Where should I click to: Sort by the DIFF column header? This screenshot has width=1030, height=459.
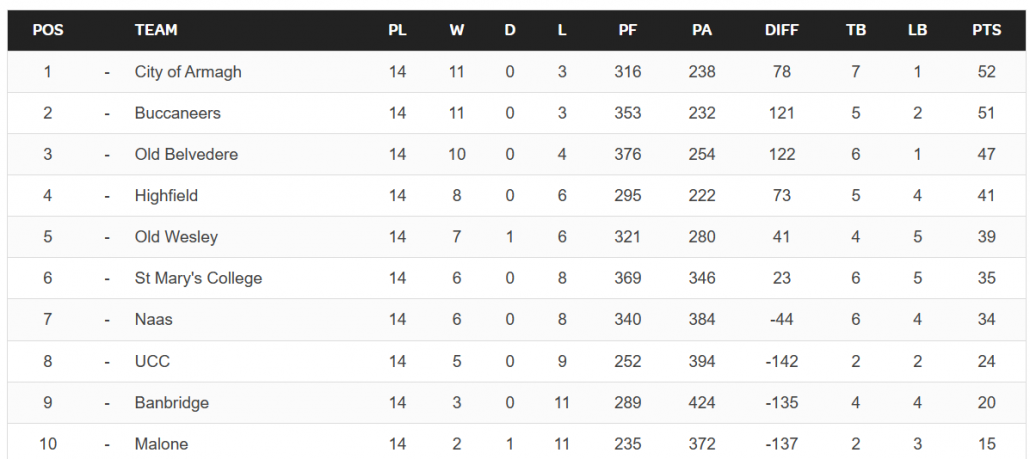point(782,30)
